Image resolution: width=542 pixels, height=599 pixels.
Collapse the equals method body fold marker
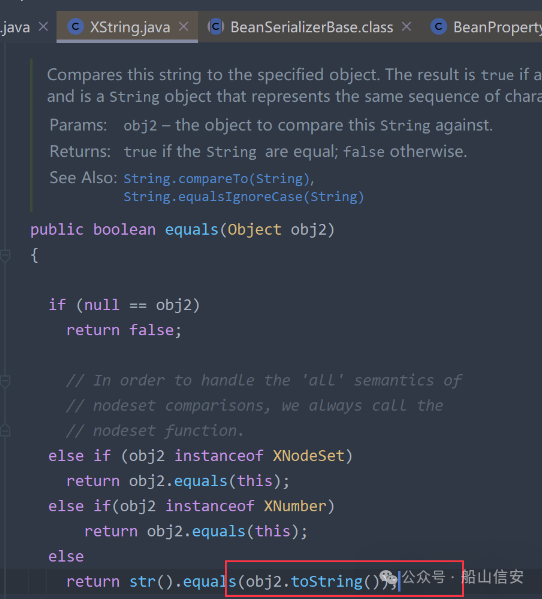pos(5,255)
